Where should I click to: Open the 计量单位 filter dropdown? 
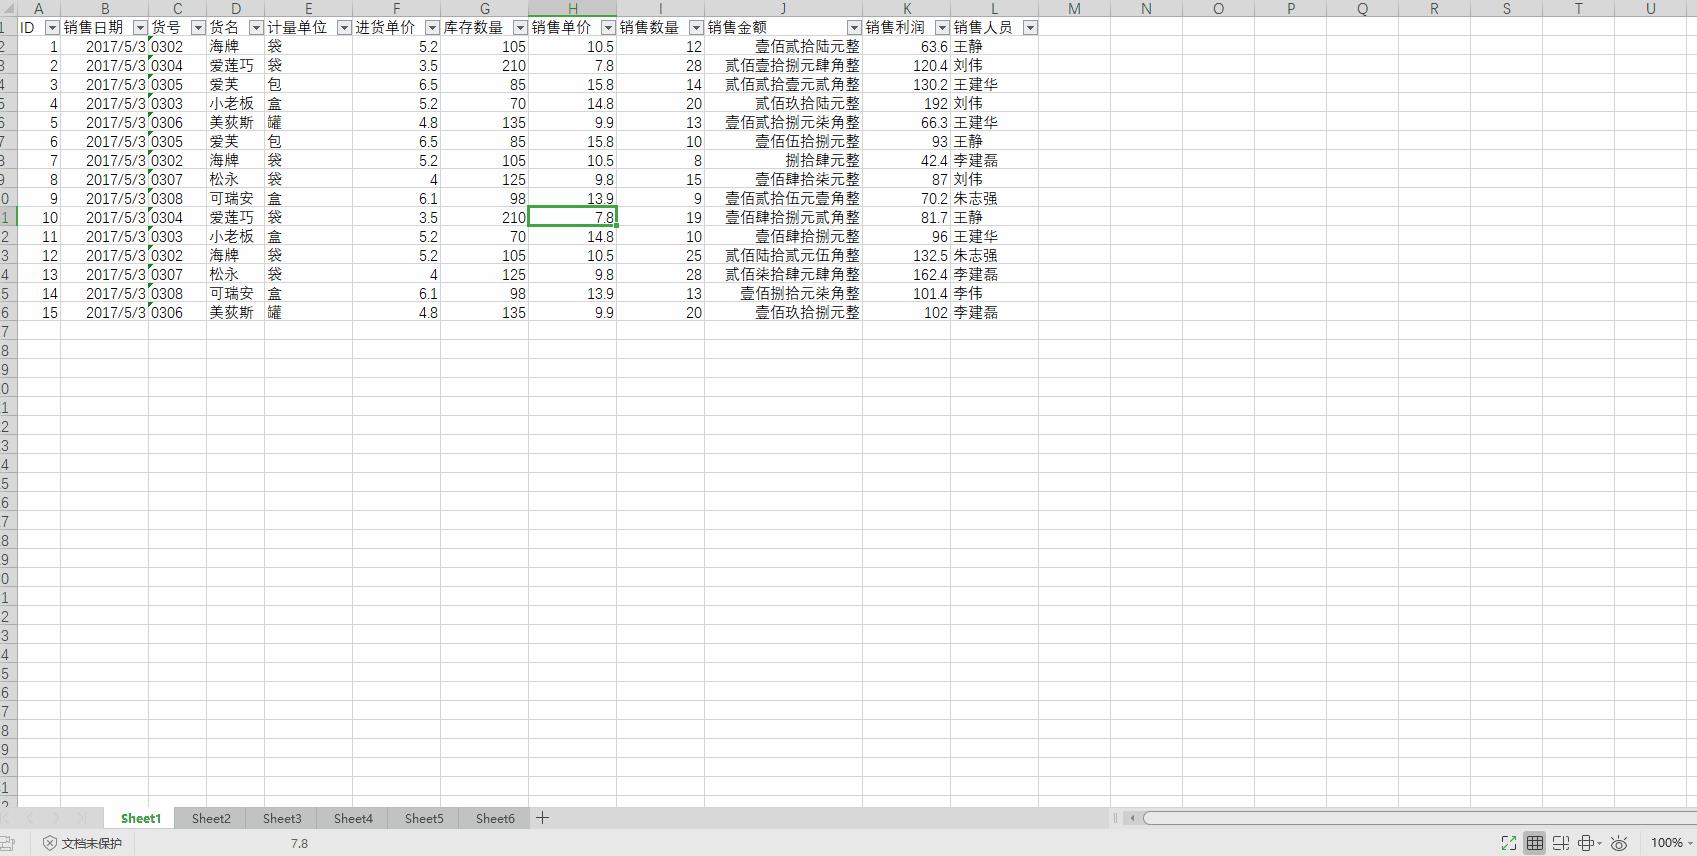344,28
